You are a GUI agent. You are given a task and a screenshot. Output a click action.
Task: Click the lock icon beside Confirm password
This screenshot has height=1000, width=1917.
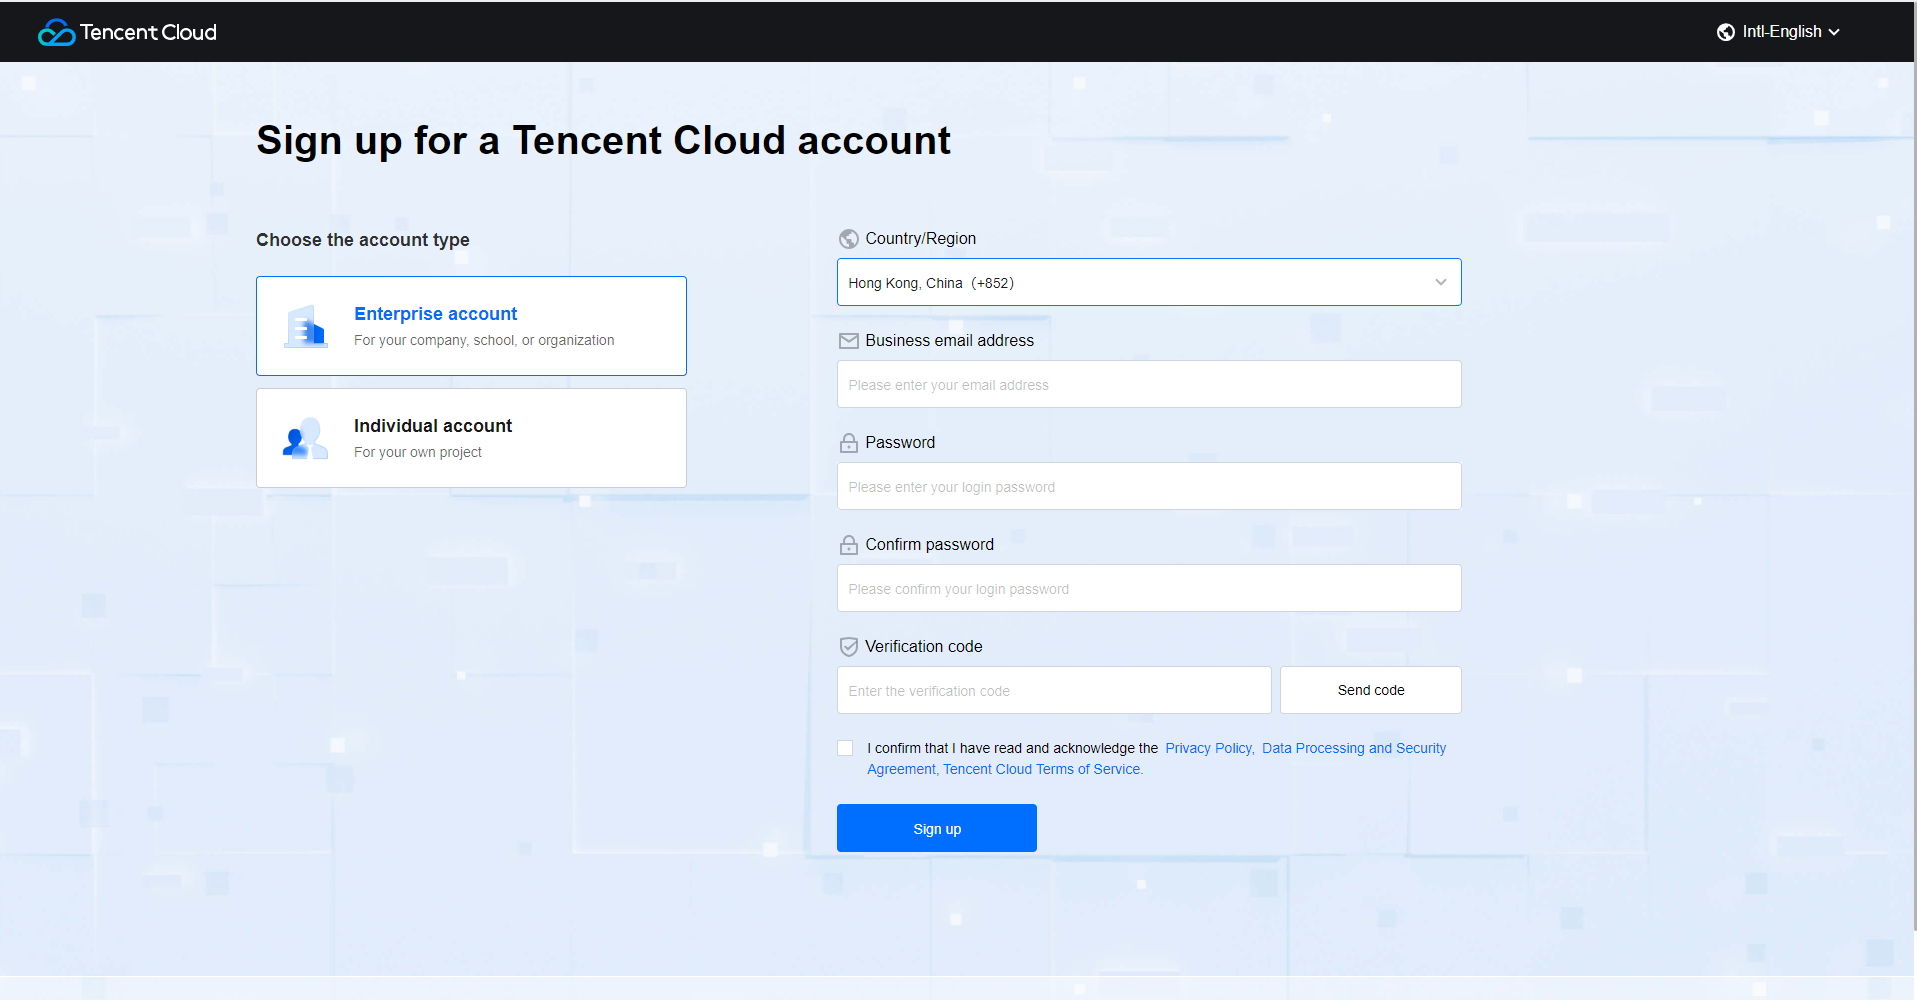coord(848,545)
